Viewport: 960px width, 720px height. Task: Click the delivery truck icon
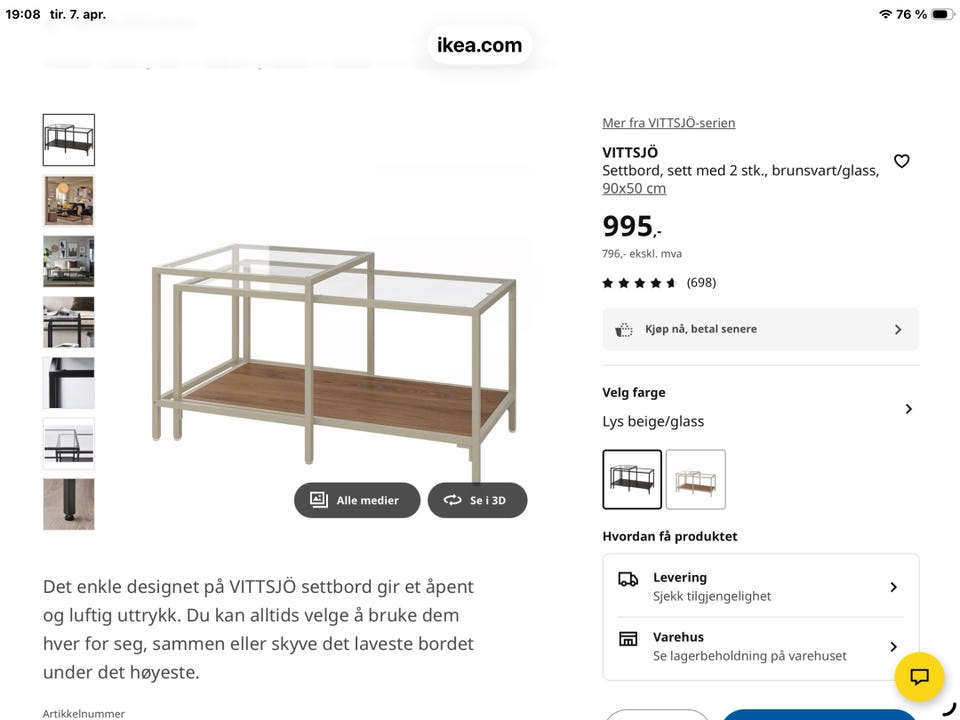point(628,579)
